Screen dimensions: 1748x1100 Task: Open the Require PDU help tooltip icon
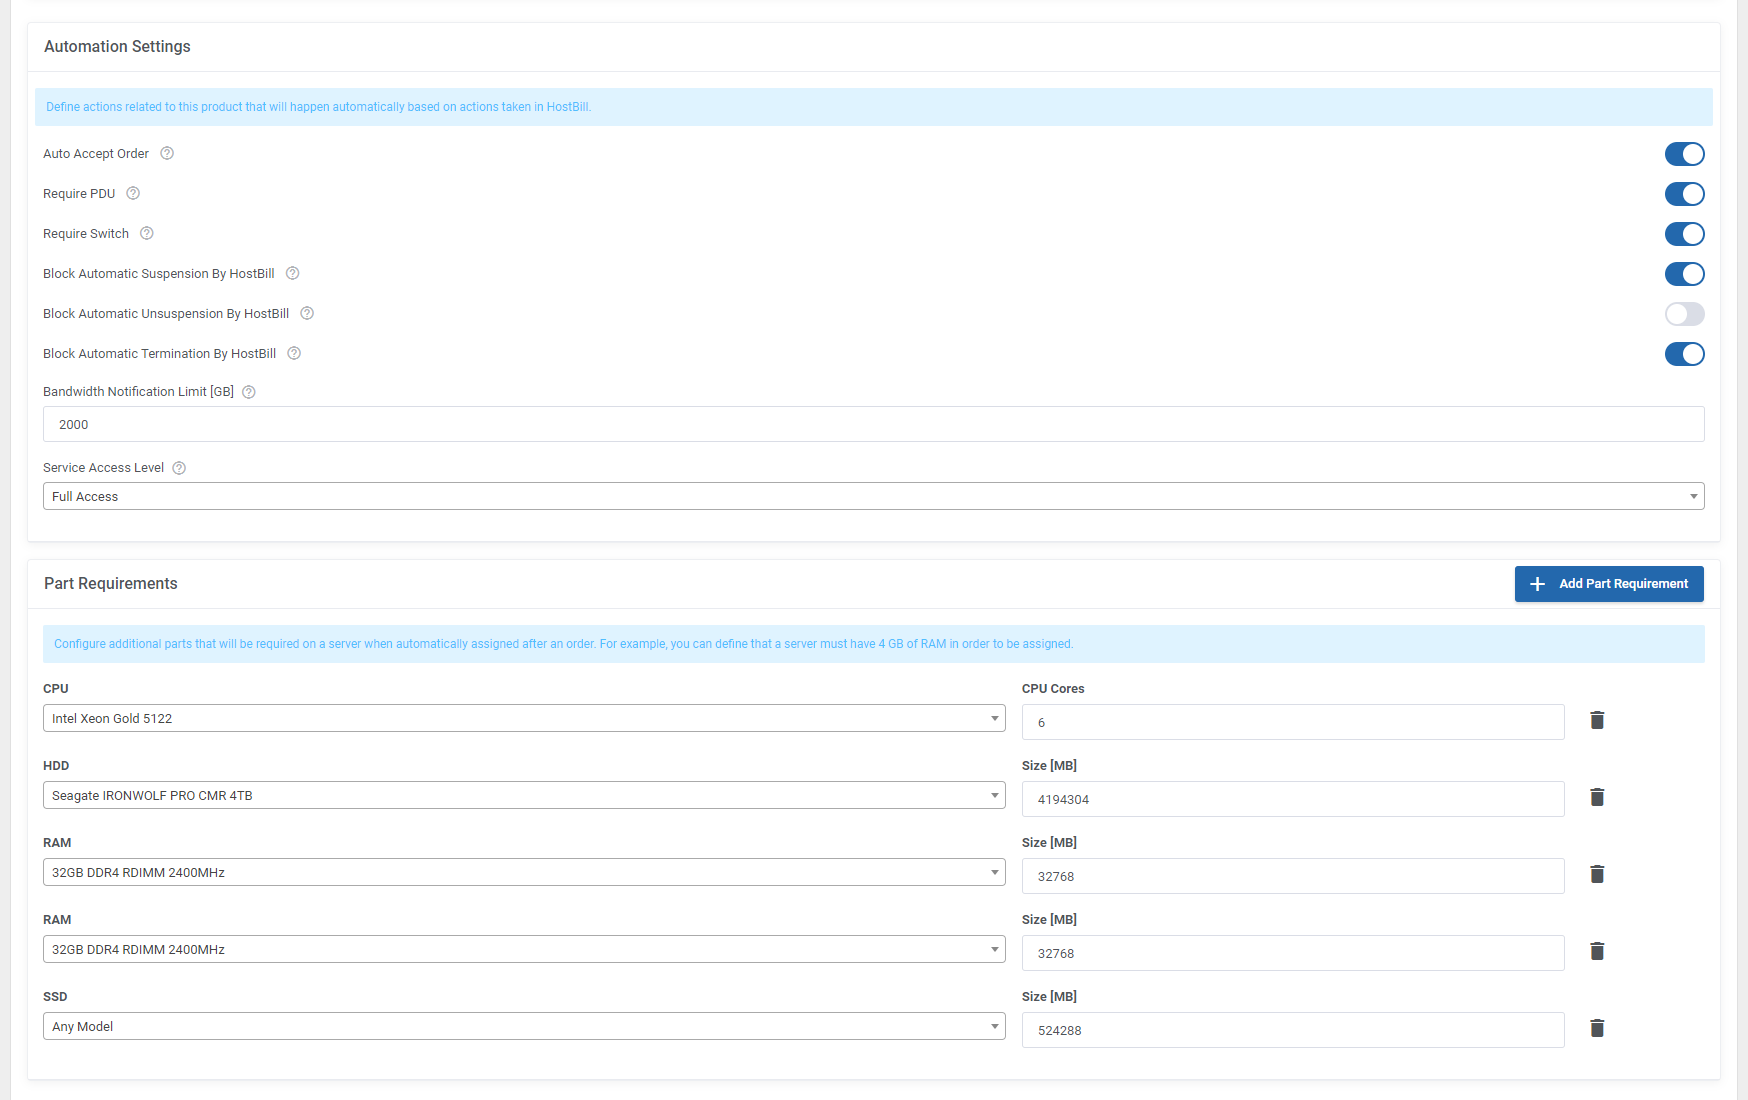(x=133, y=193)
